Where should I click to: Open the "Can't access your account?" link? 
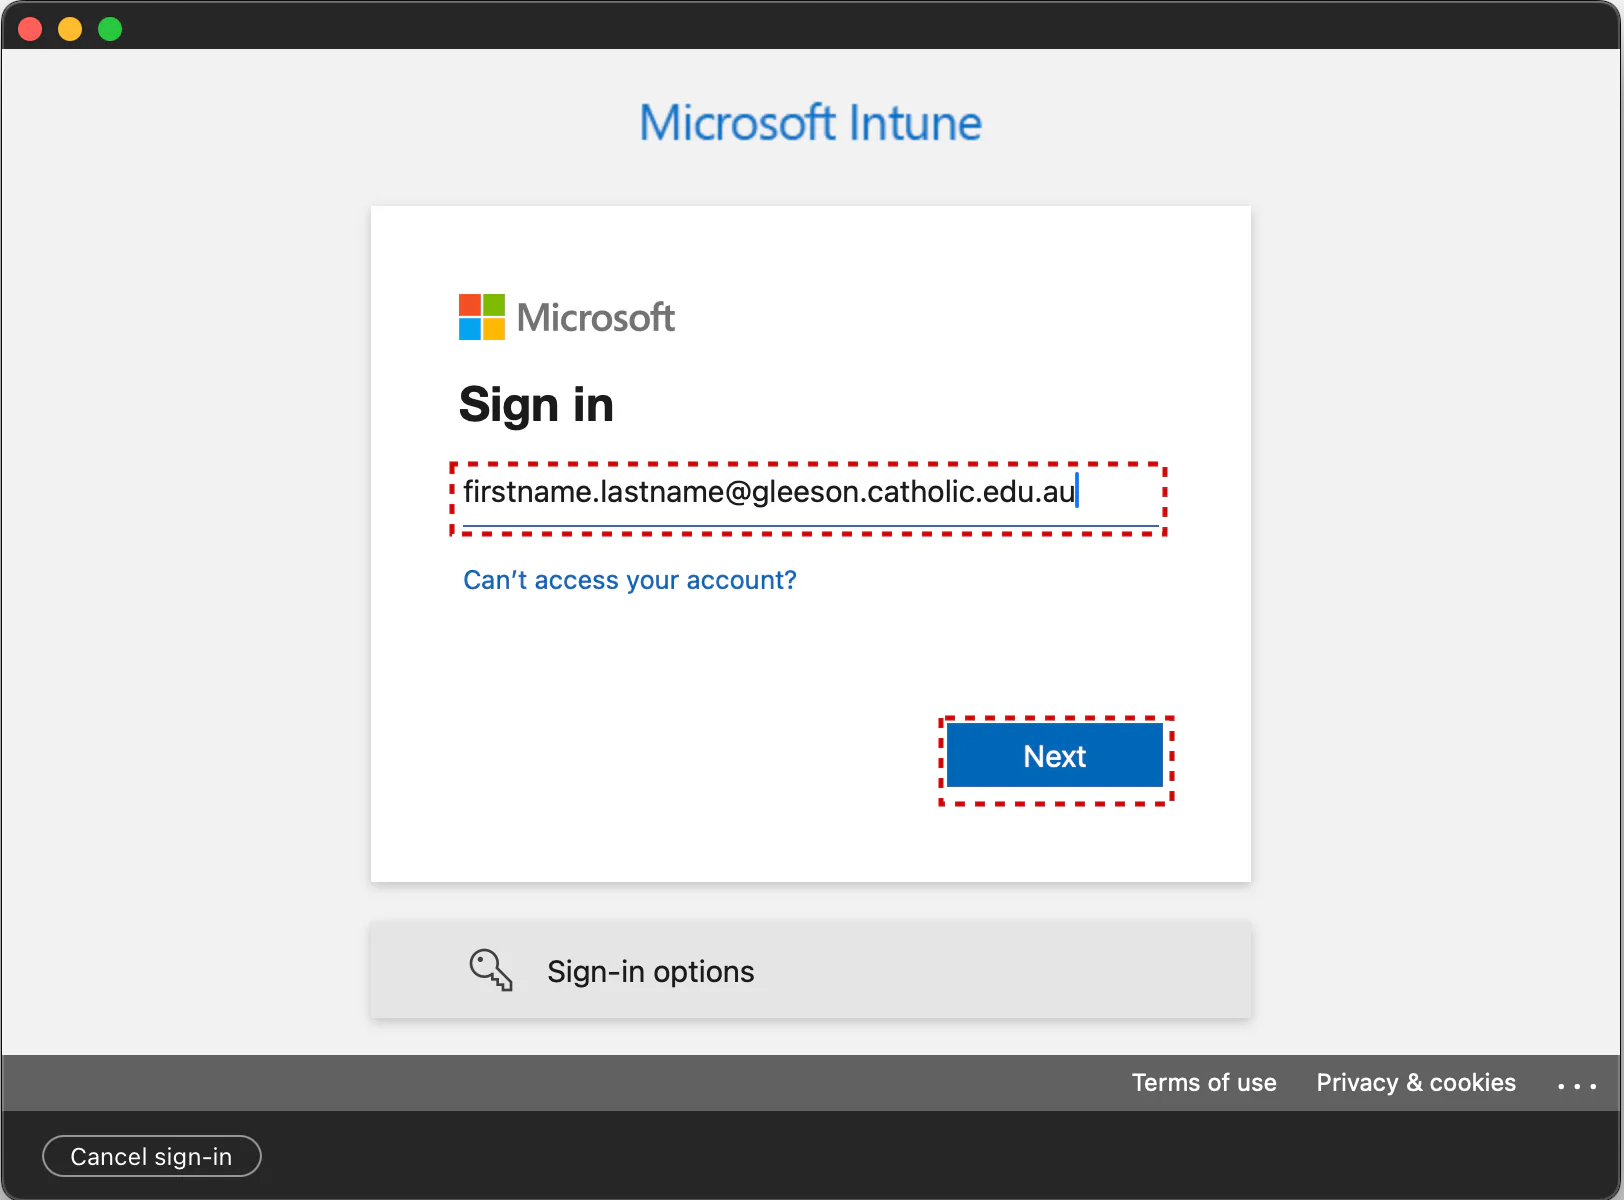click(x=630, y=580)
